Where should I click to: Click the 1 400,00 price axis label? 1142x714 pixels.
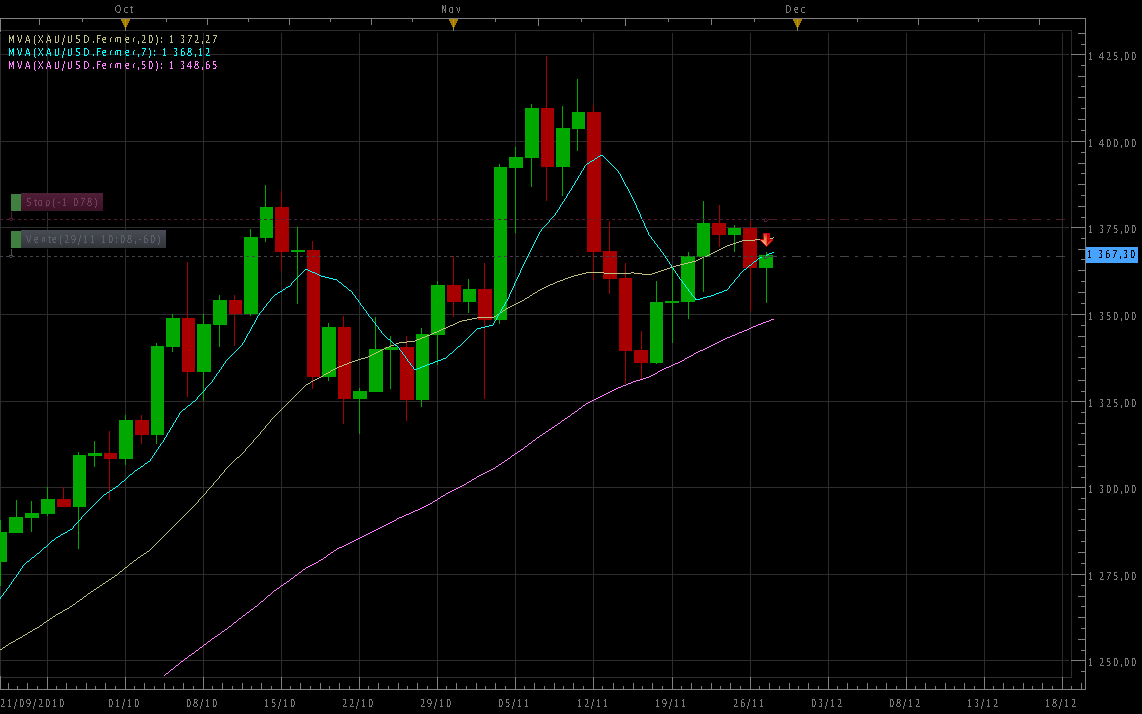click(x=1113, y=143)
